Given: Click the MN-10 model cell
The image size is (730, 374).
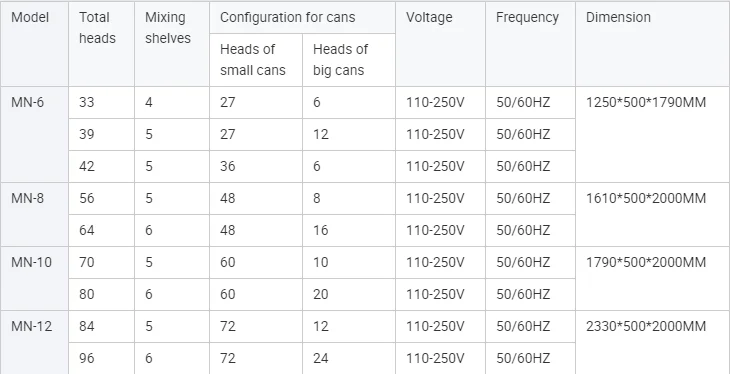Looking at the screenshot, I should 34,278.
